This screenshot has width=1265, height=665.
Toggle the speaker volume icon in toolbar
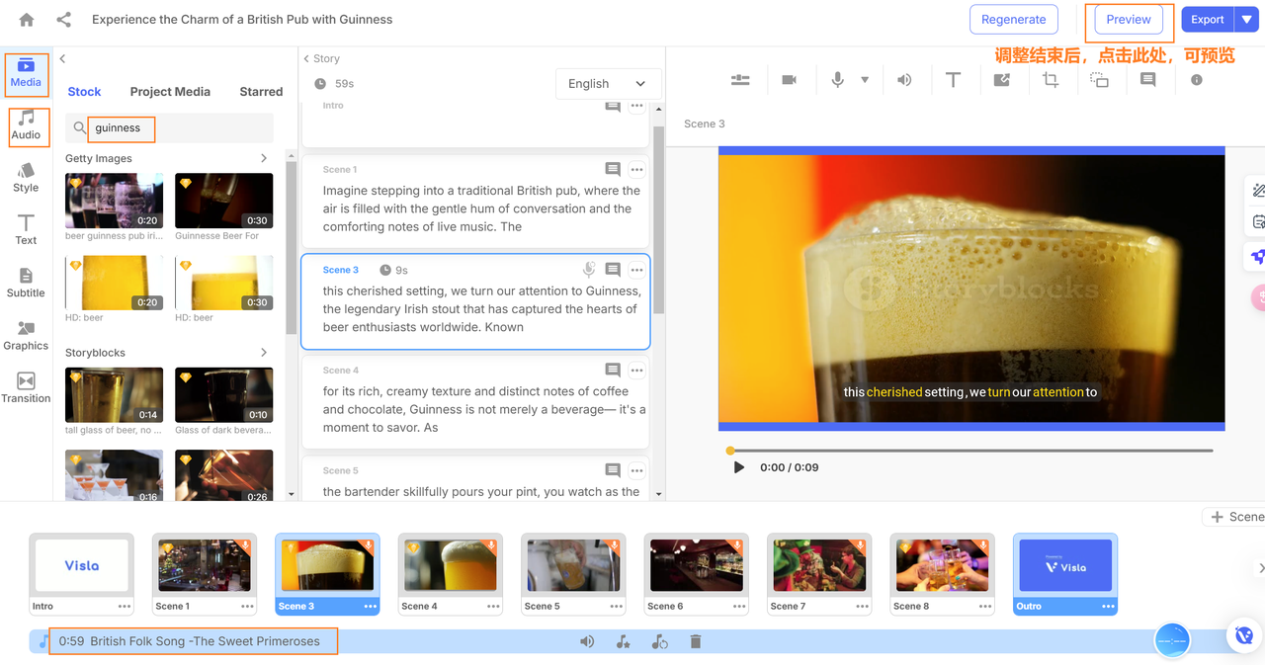[x=904, y=80]
